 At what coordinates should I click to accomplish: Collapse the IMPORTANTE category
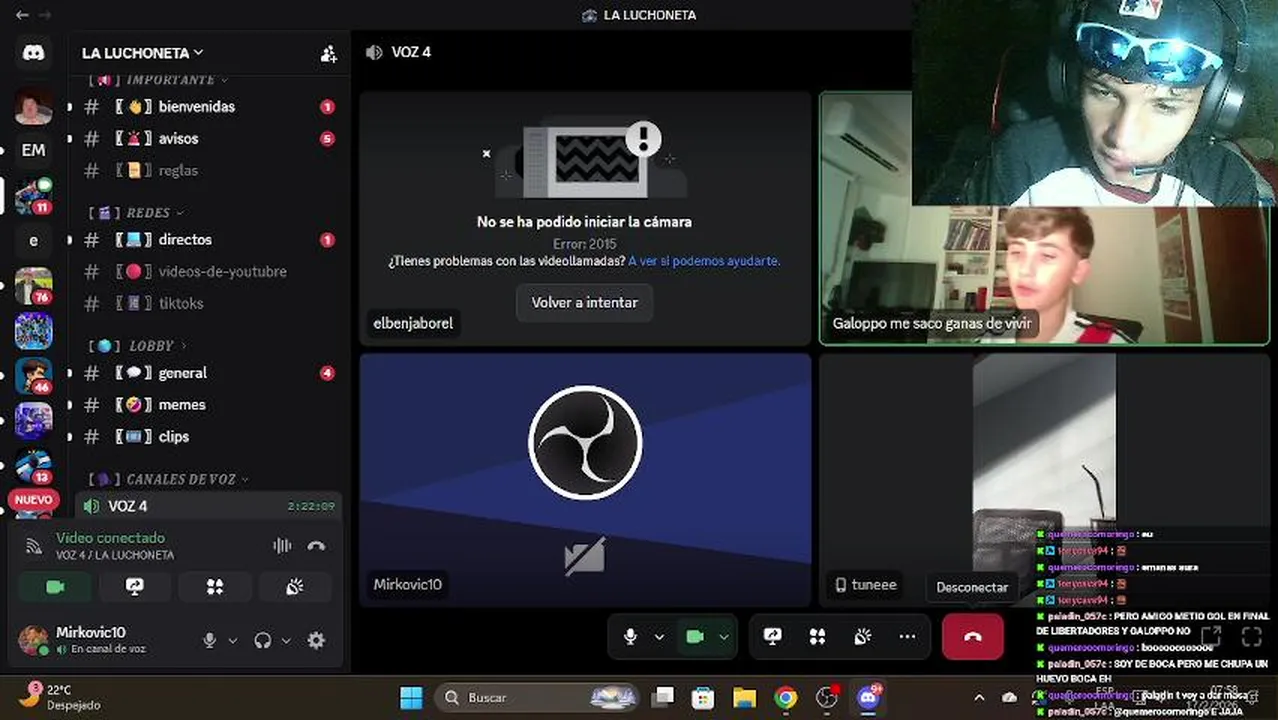point(158,80)
